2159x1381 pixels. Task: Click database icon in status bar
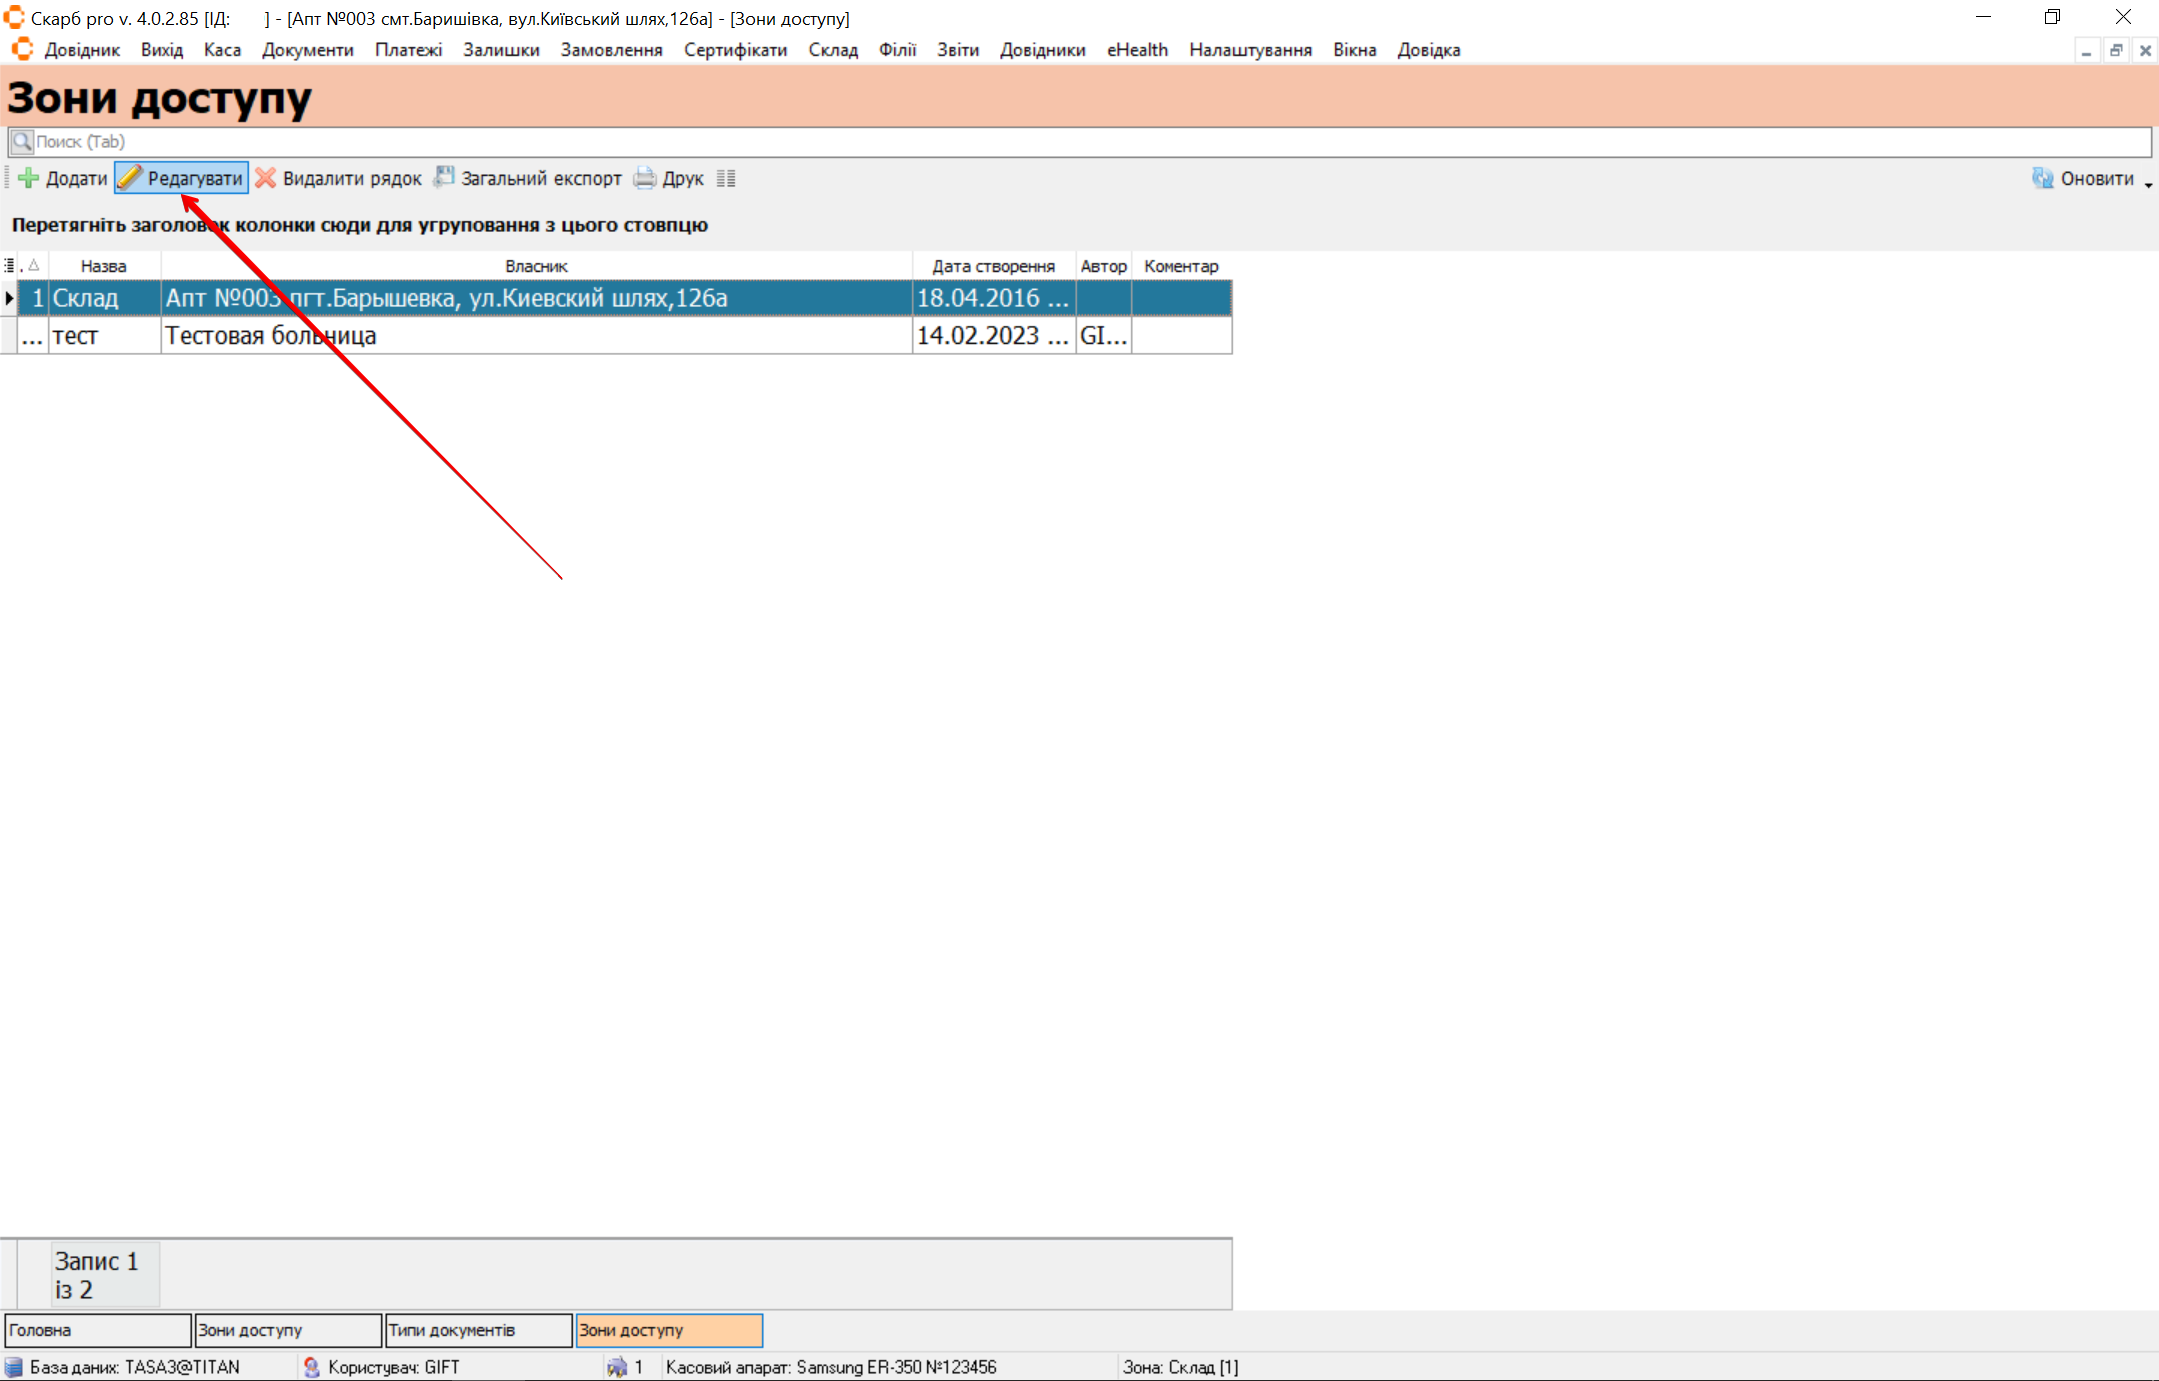coord(14,1367)
